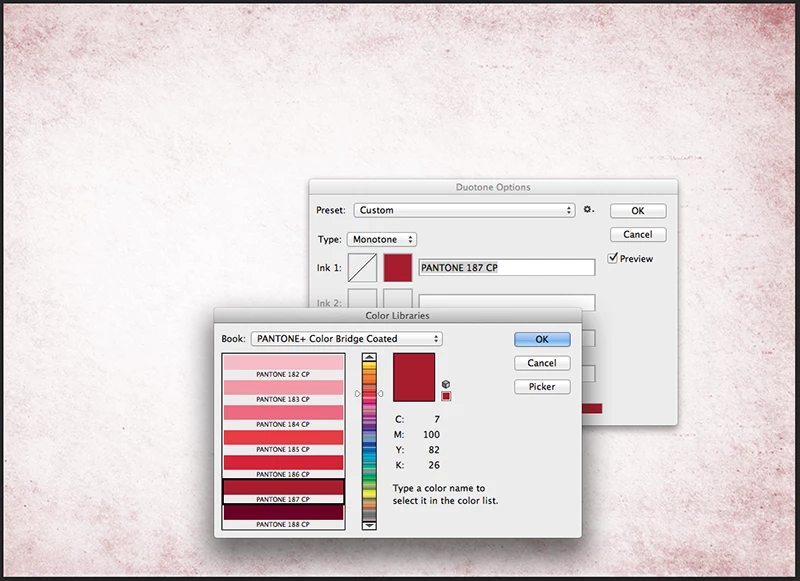Image resolution: width=800 pixels, height=581 pixels.
Task: Click OK in Color Libraries dialog
Action: pos(542,339)
